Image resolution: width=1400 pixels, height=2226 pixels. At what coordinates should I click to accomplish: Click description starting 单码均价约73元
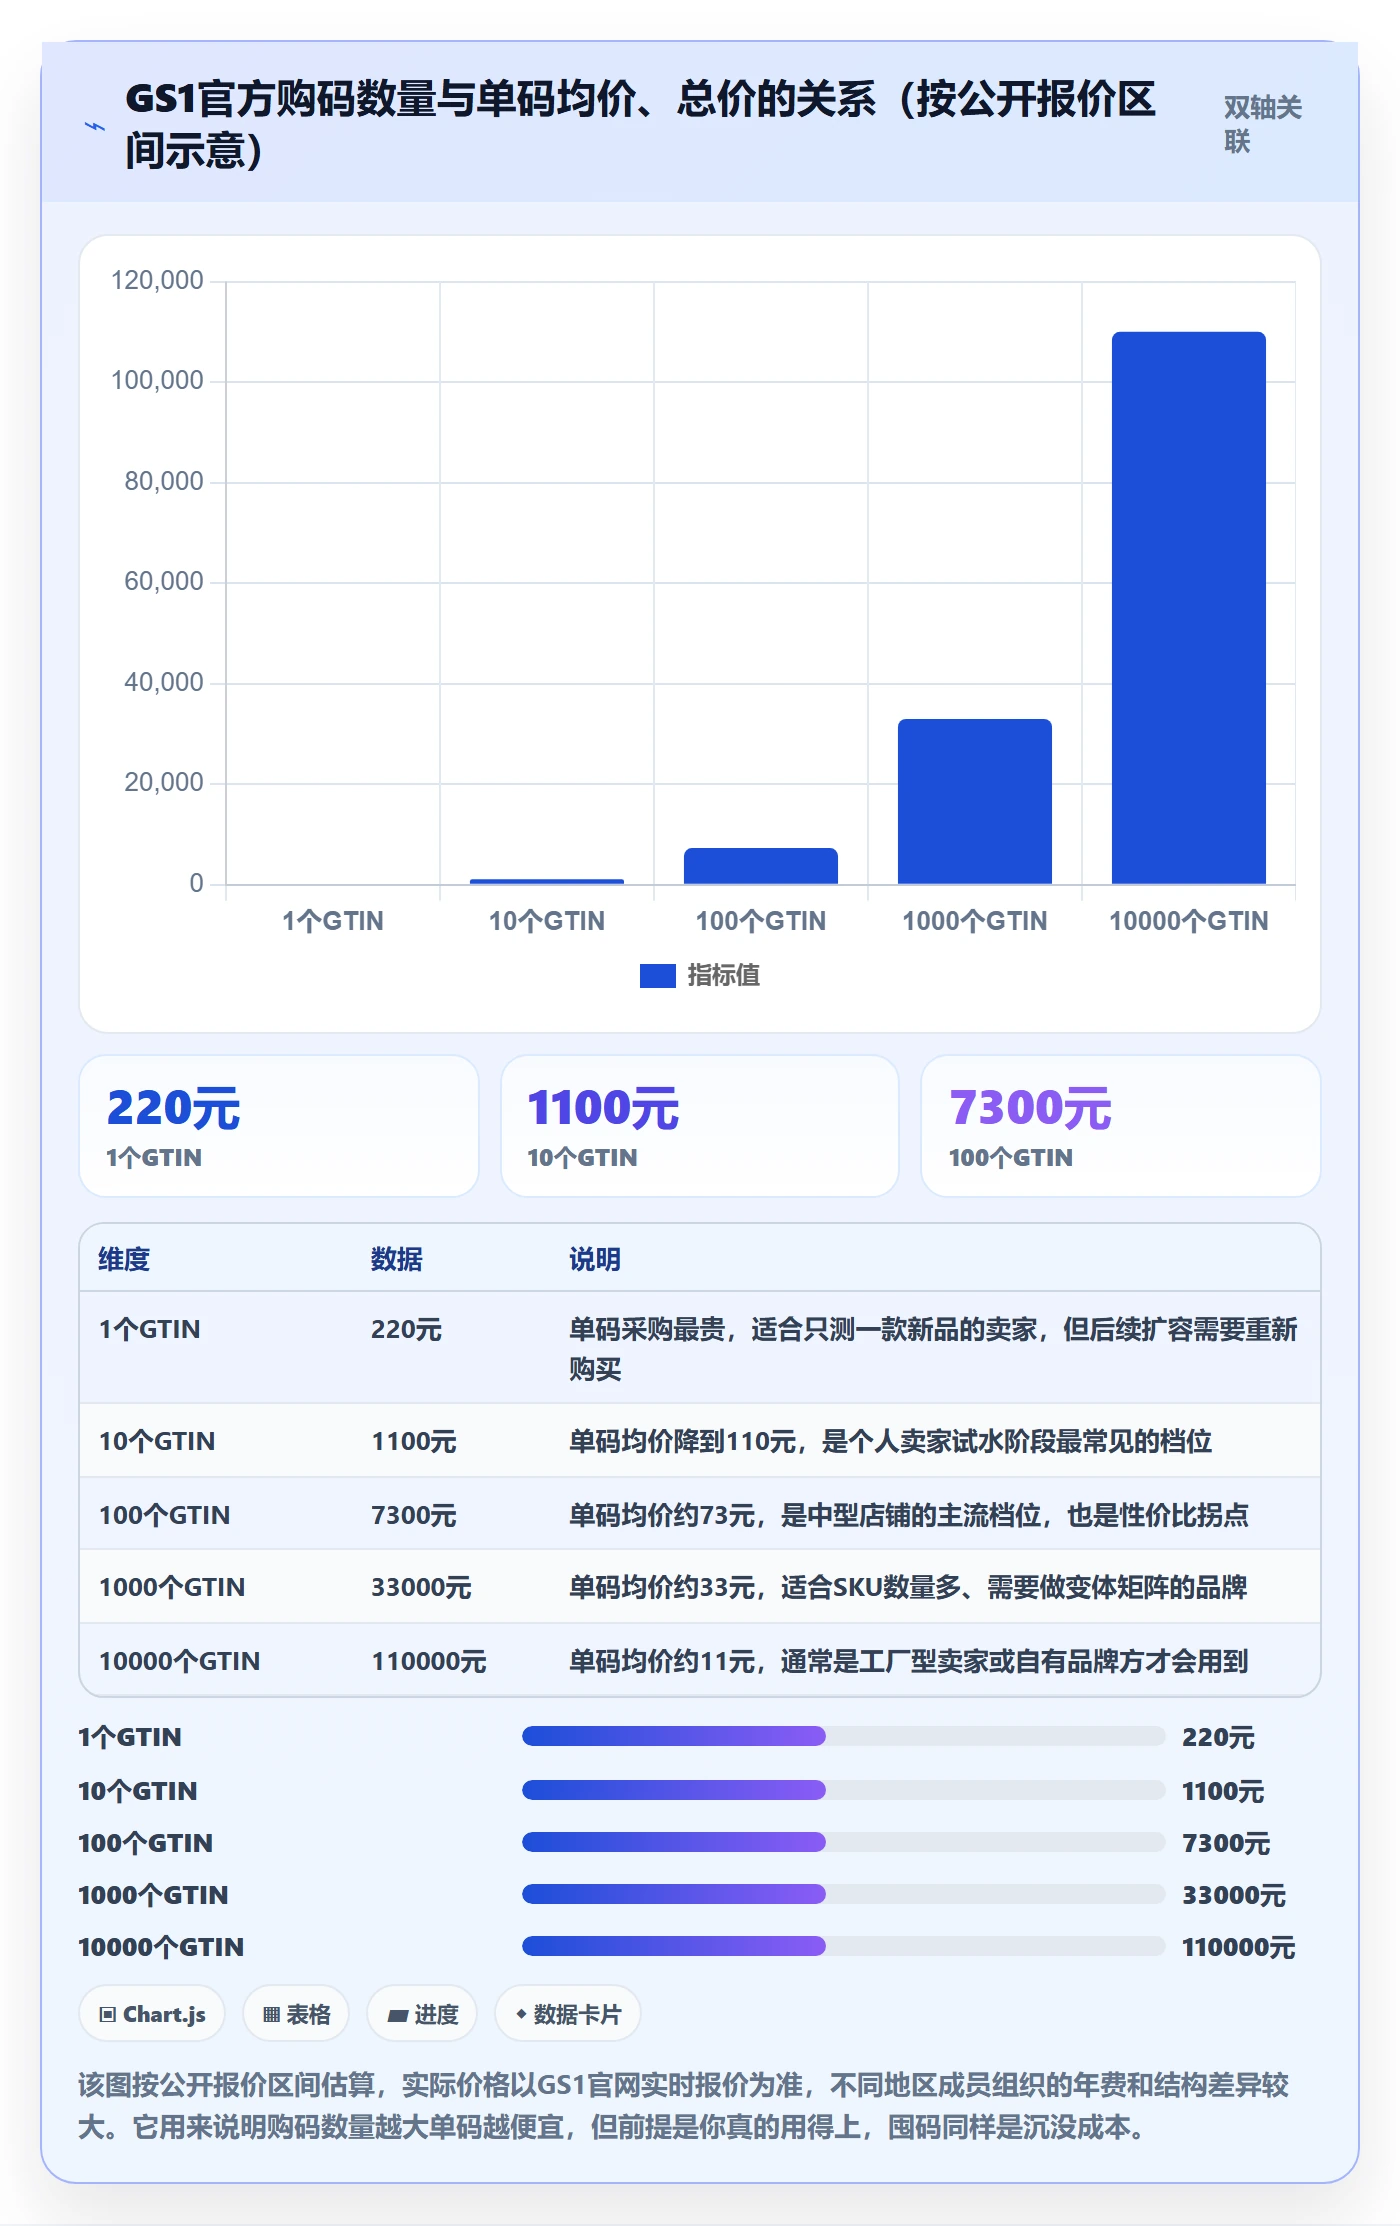coord(908,1515)
